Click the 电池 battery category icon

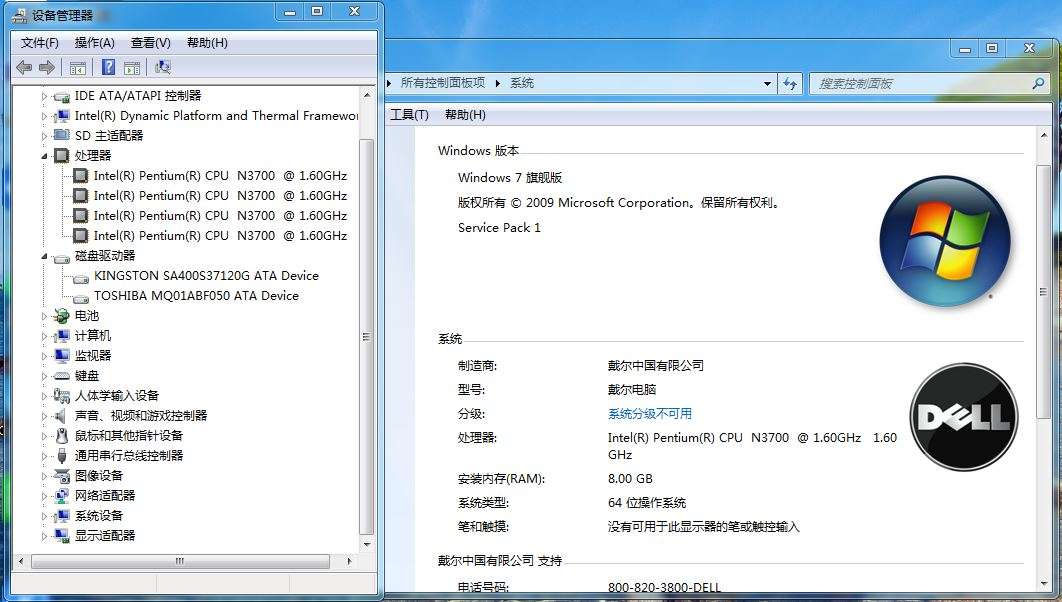coord(62,316)
